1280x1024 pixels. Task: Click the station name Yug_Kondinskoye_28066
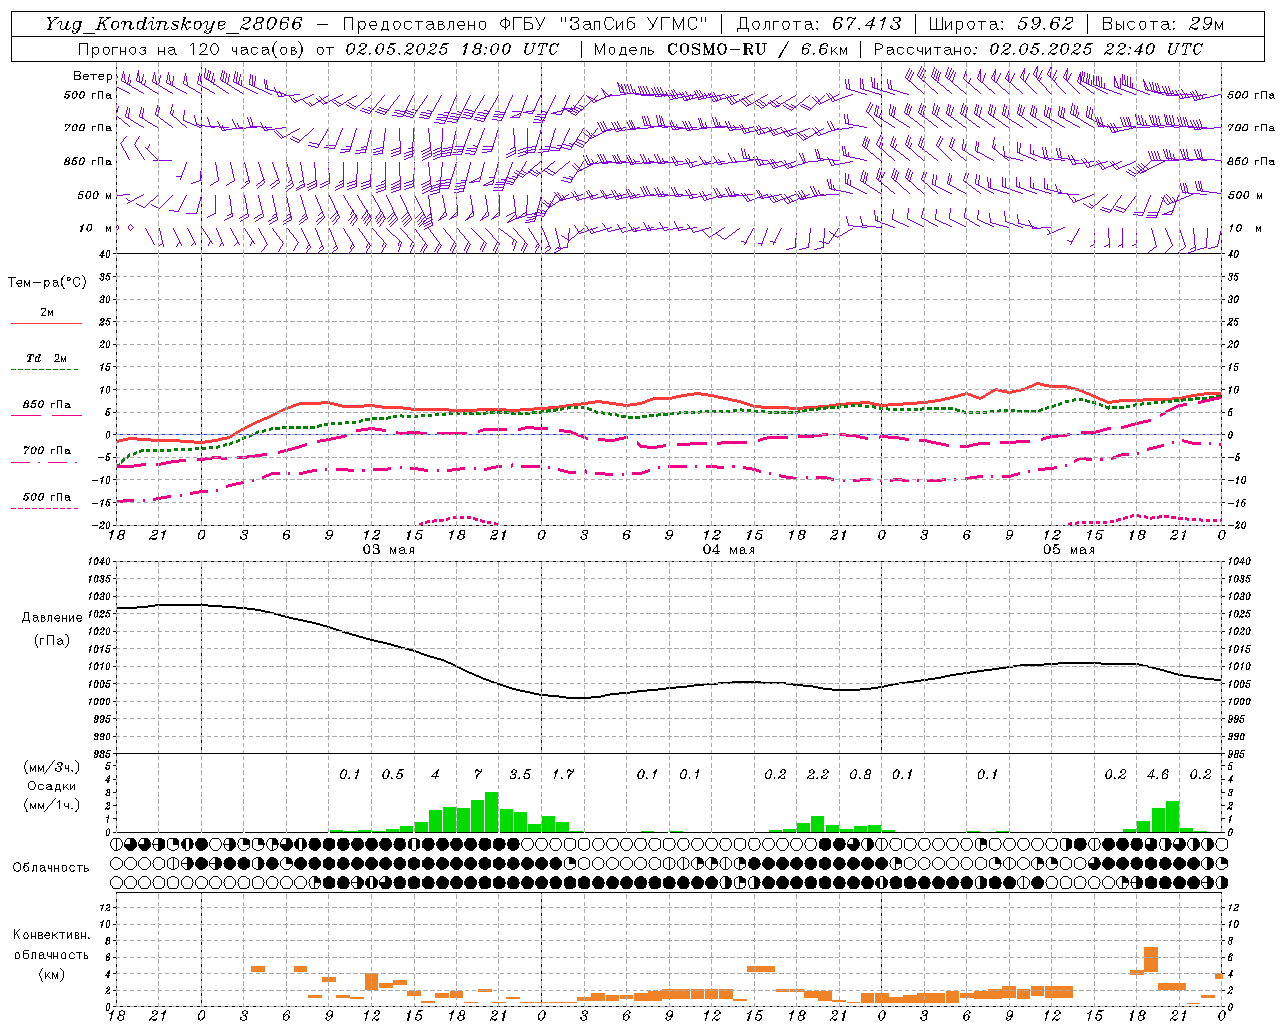[174, 24]
